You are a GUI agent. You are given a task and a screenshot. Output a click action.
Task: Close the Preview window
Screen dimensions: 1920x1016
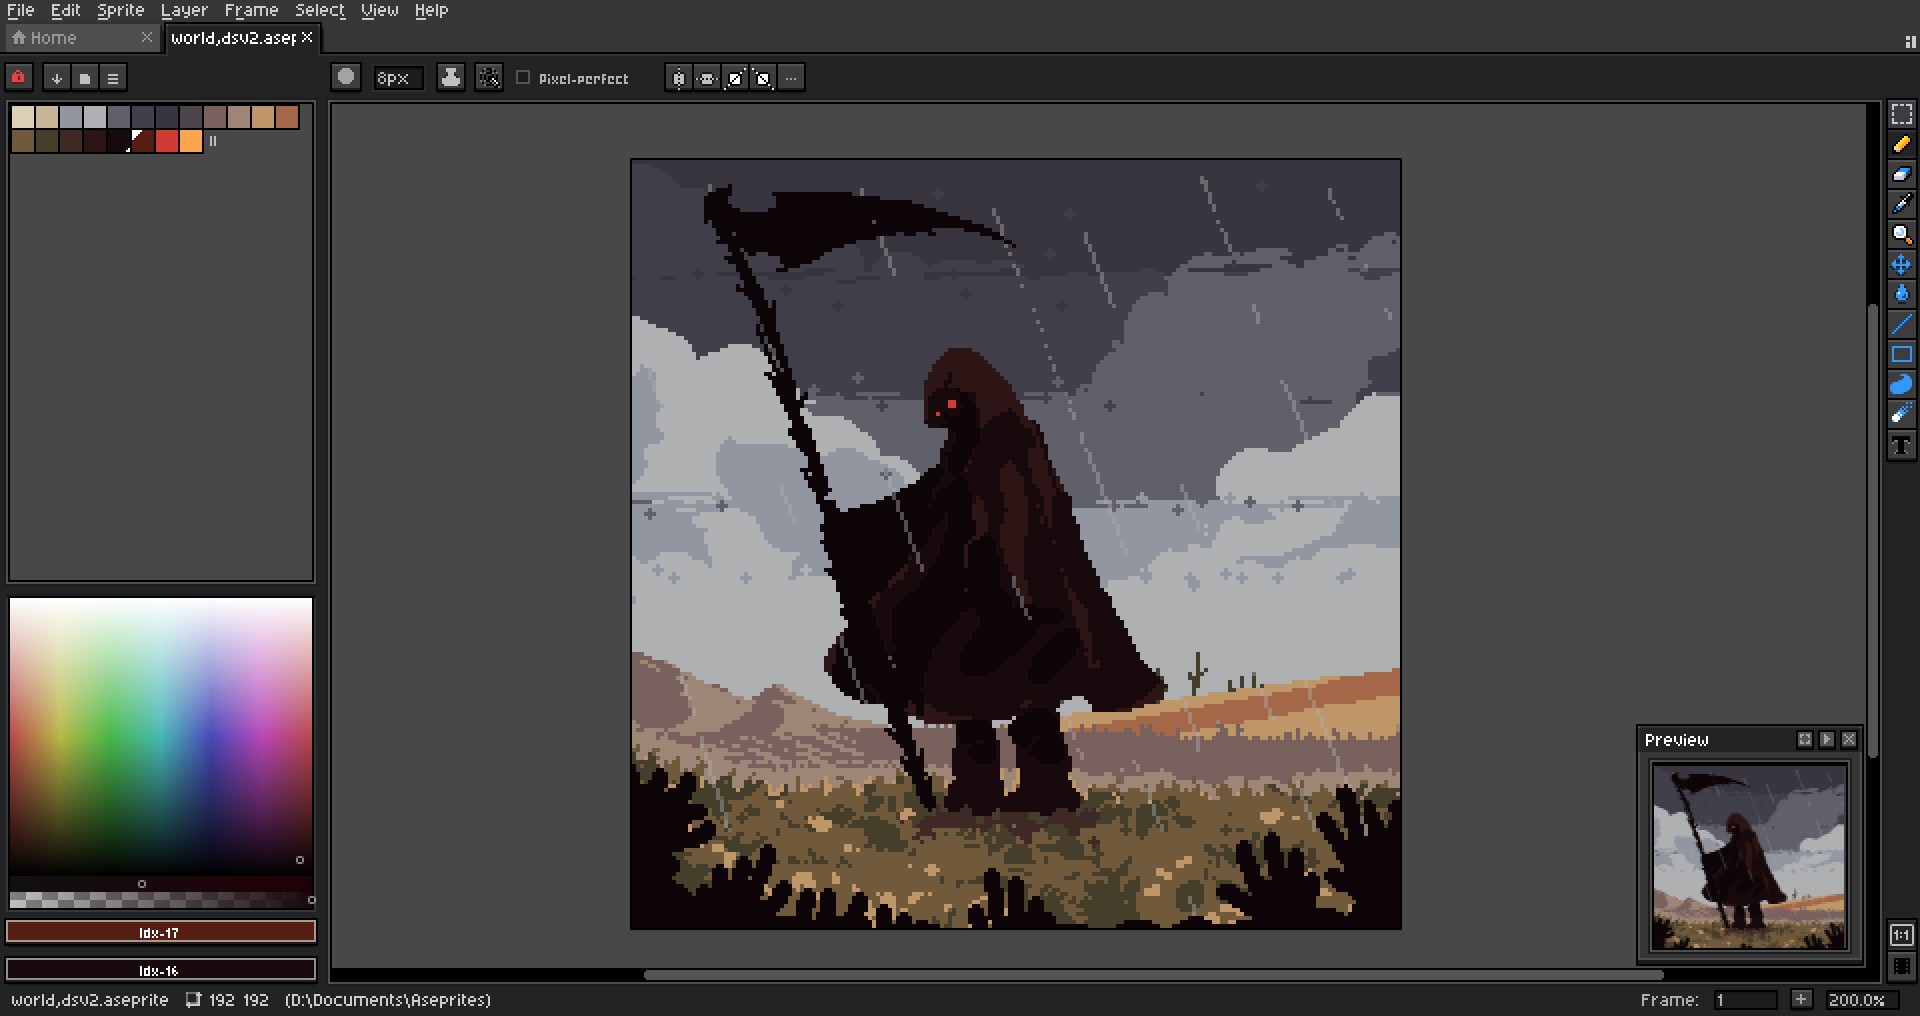click(x=1849, y=740)
